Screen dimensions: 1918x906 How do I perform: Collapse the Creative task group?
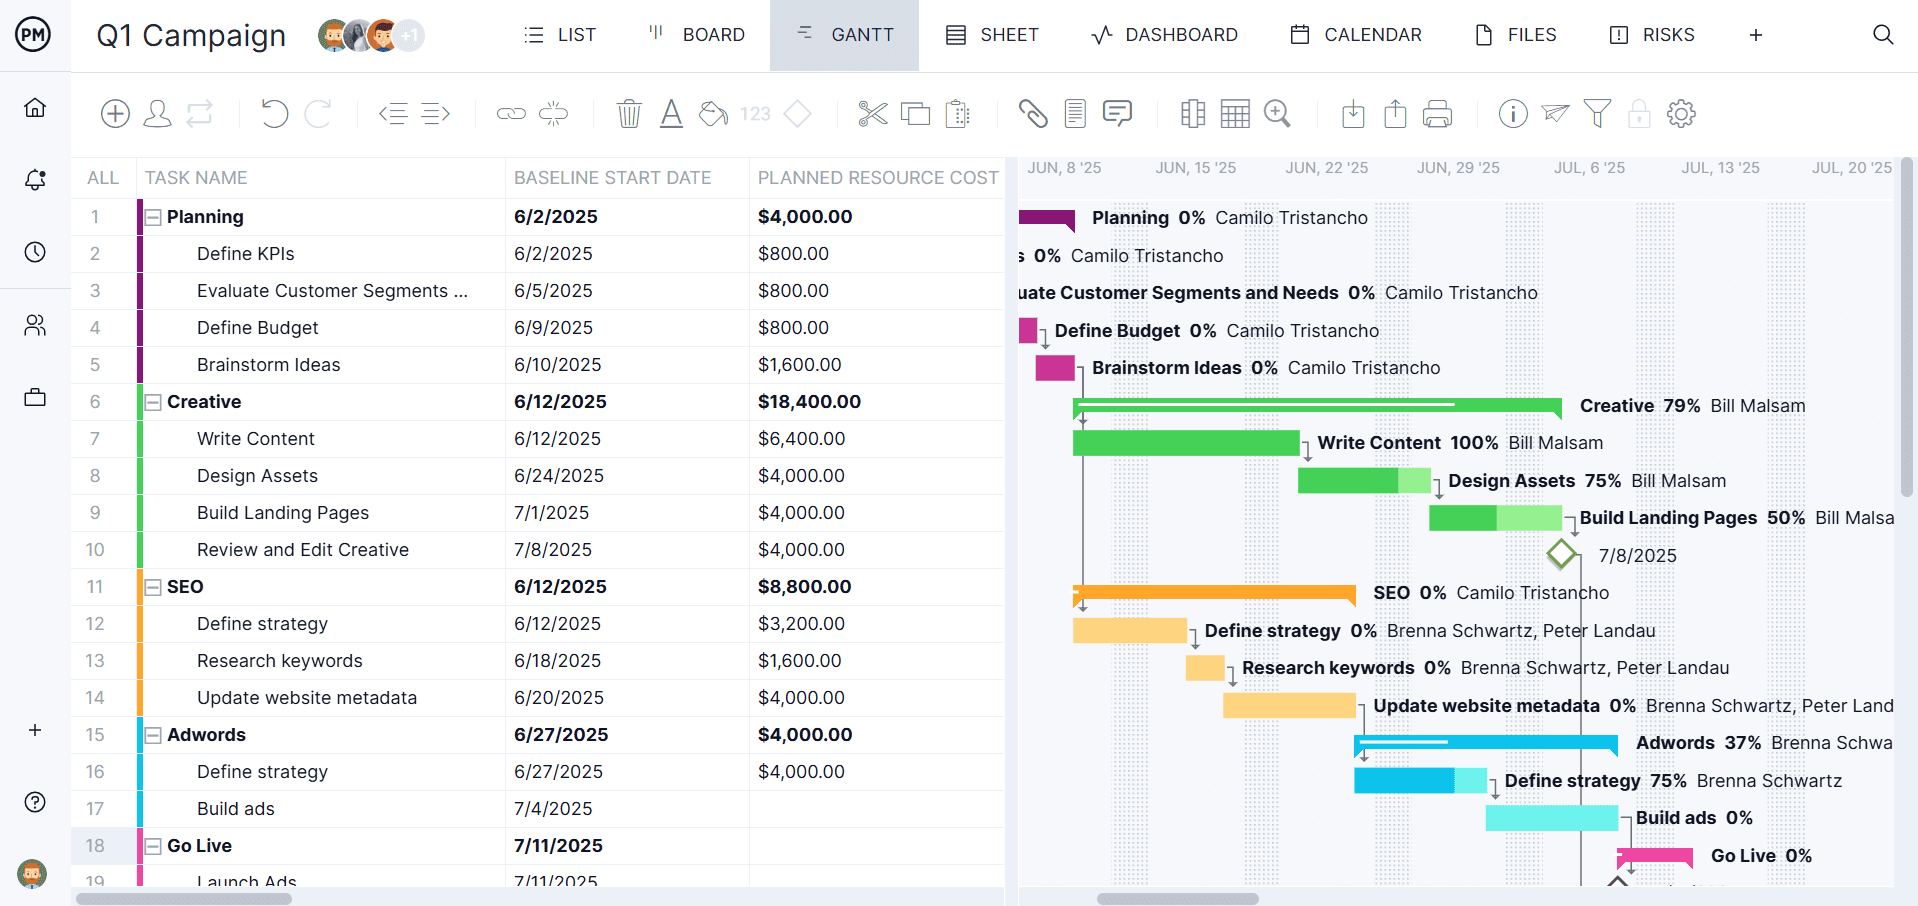[153, 402]
